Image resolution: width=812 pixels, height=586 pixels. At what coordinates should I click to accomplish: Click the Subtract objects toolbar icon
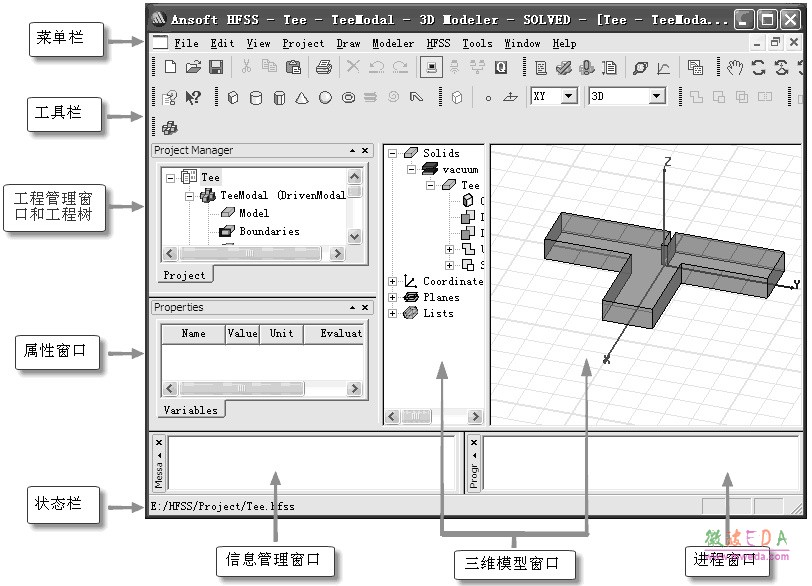[x=719, y=97]
